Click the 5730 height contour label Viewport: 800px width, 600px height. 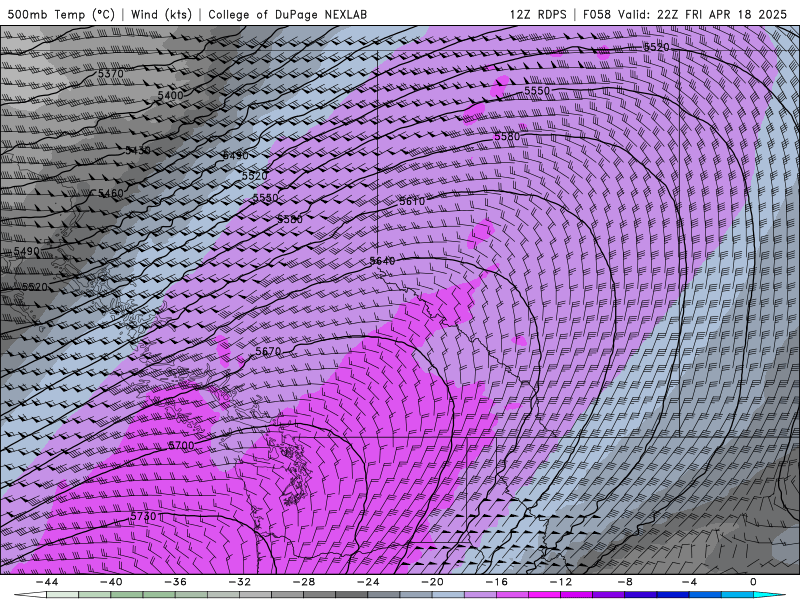143,517
